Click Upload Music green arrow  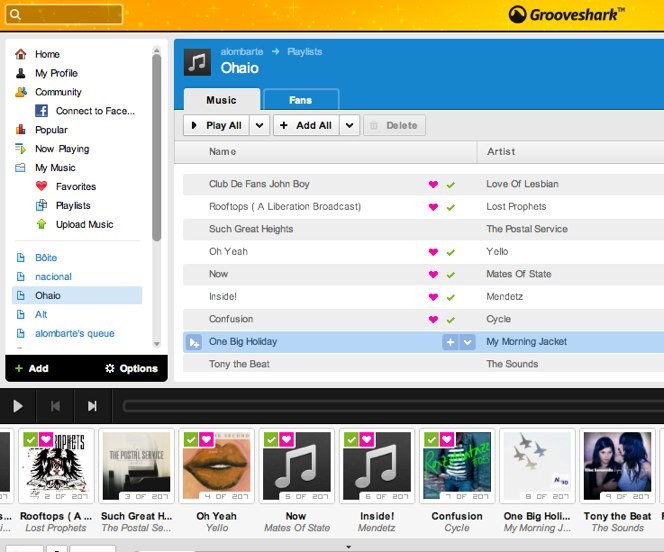42,224
